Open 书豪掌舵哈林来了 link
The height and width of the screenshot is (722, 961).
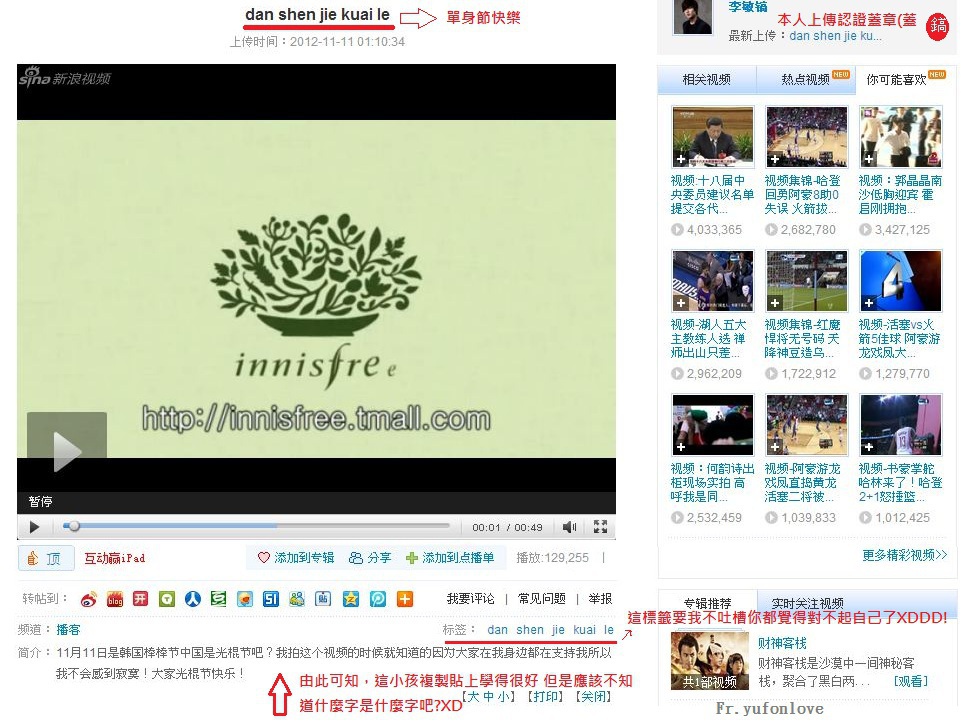(x=900, y=483)
